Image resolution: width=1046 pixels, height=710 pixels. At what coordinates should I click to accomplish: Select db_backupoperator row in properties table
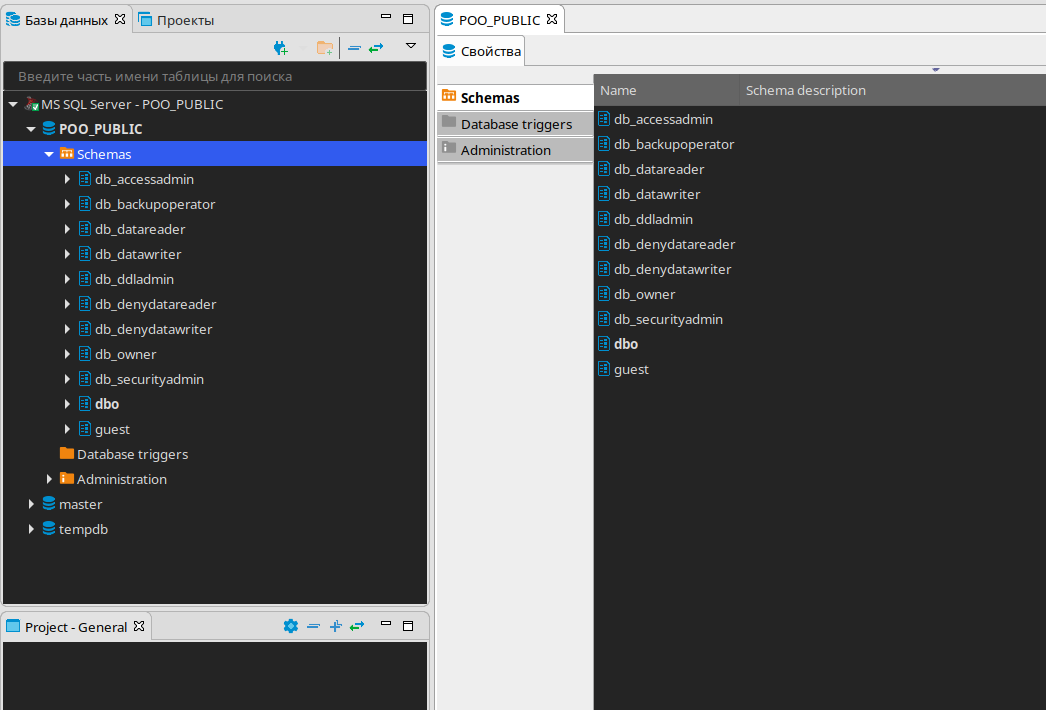coord(820,144)
